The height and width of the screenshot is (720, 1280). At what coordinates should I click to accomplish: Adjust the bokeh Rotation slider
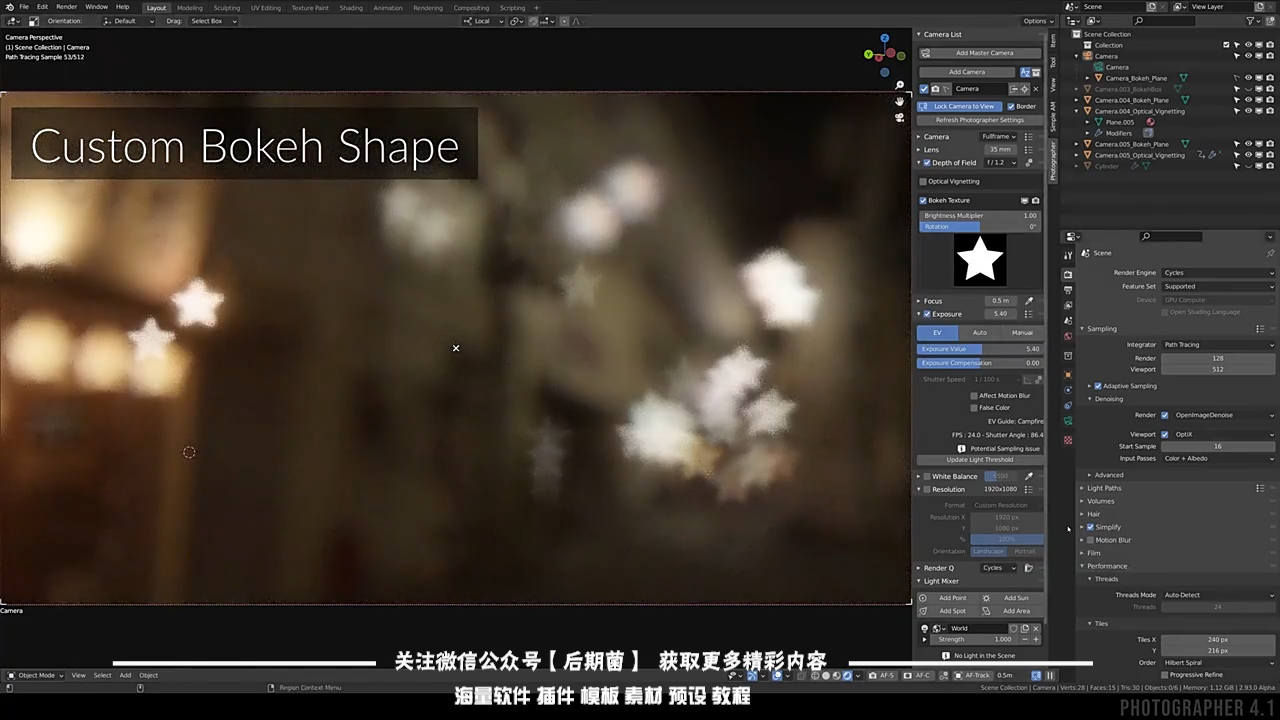[x=978, y=227]
